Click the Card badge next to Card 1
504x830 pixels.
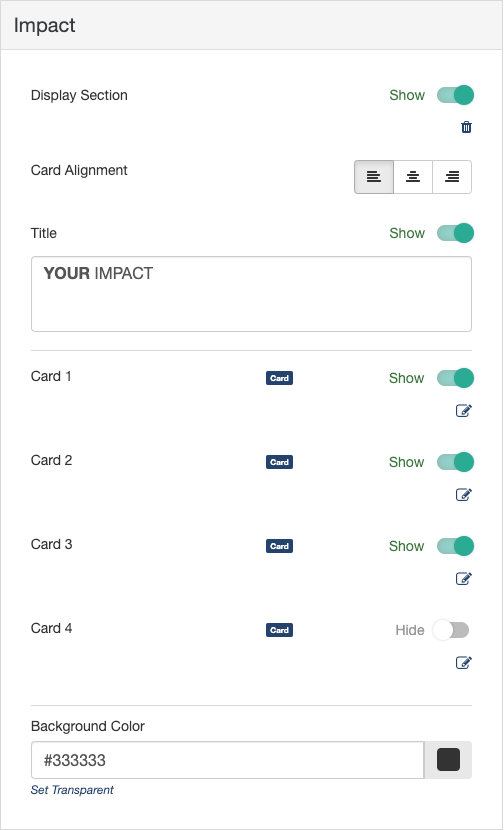(x=280, y=378)
